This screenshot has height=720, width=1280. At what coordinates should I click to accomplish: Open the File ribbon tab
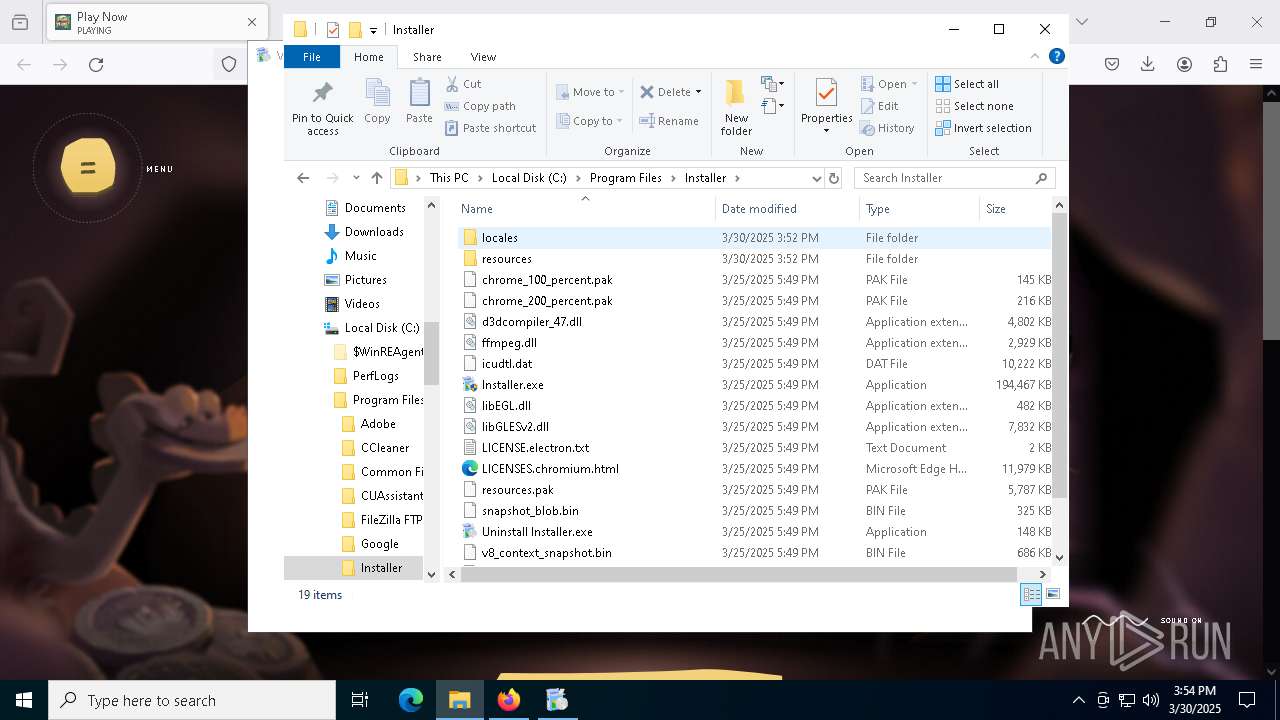[312, 57]
